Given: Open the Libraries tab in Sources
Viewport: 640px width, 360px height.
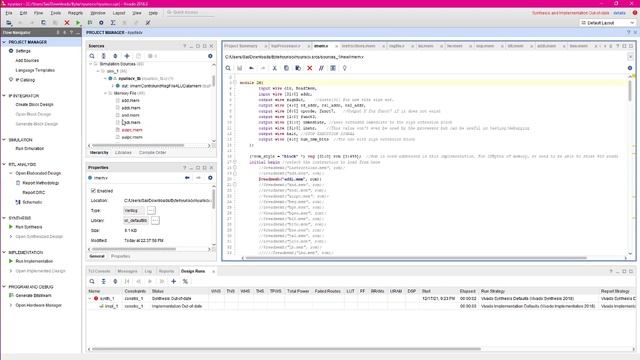Looking at the screenshot, I should tap(123, 153).
